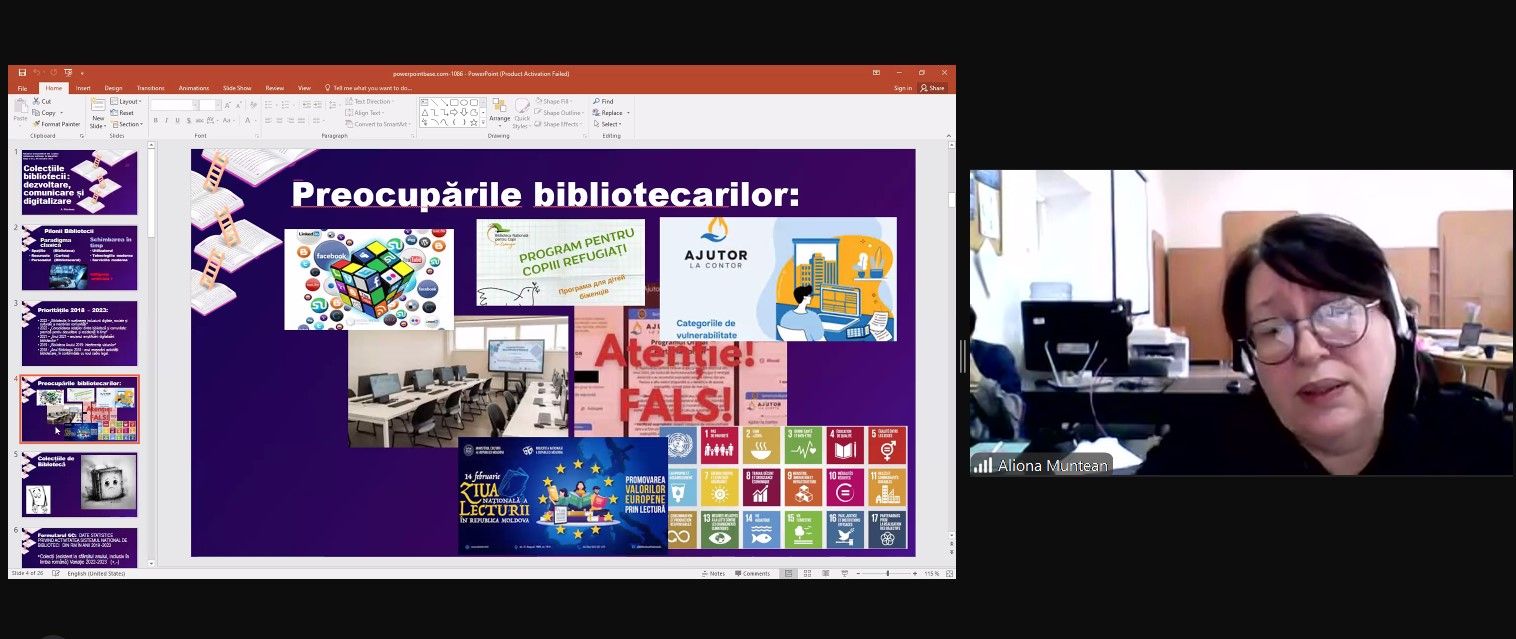
Task: Switch to the Design ribbon tab
Action: point(113,88)
